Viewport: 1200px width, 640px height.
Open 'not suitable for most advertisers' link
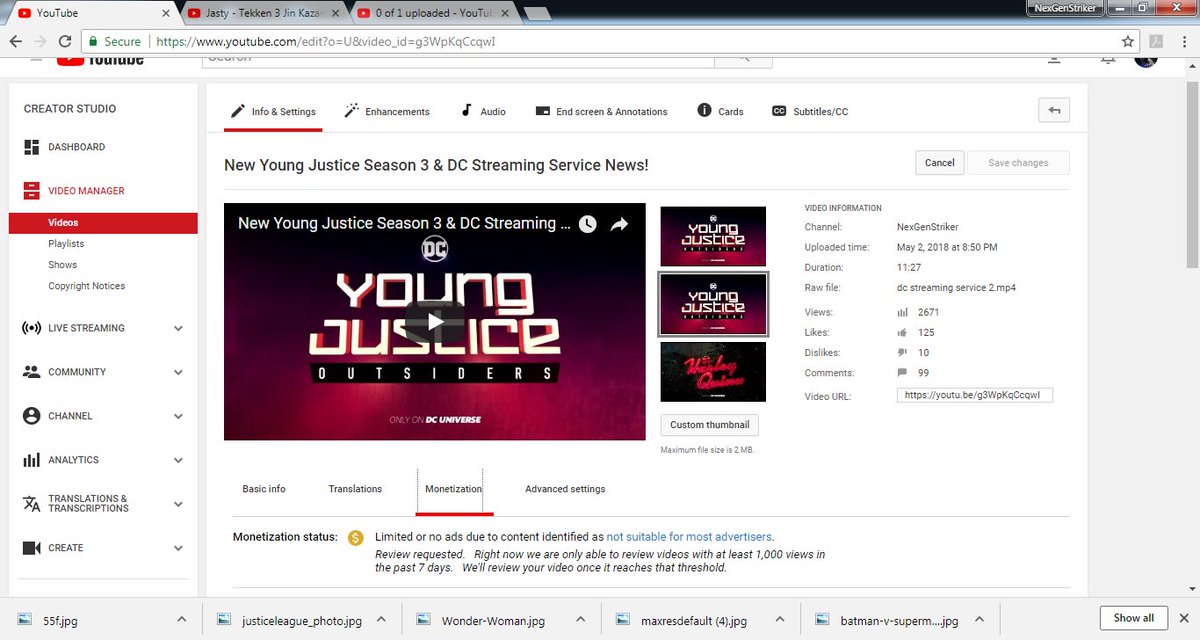click(x=689, y=537)
